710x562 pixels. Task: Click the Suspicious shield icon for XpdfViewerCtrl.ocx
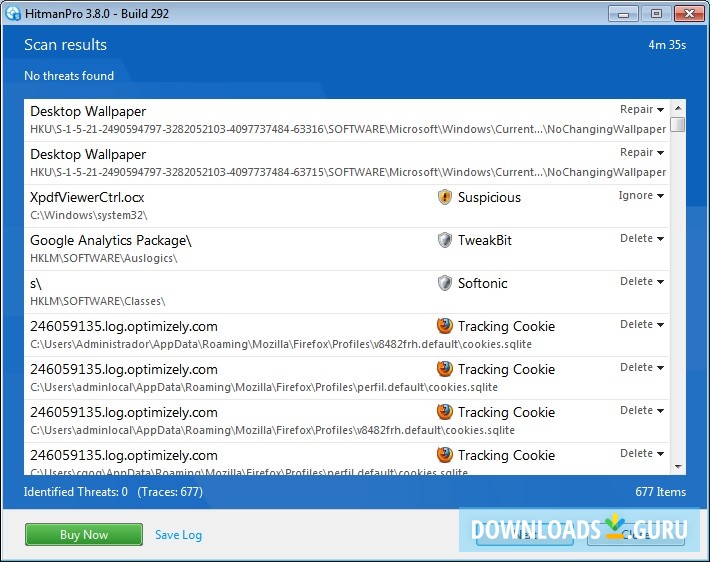point(445,197)
